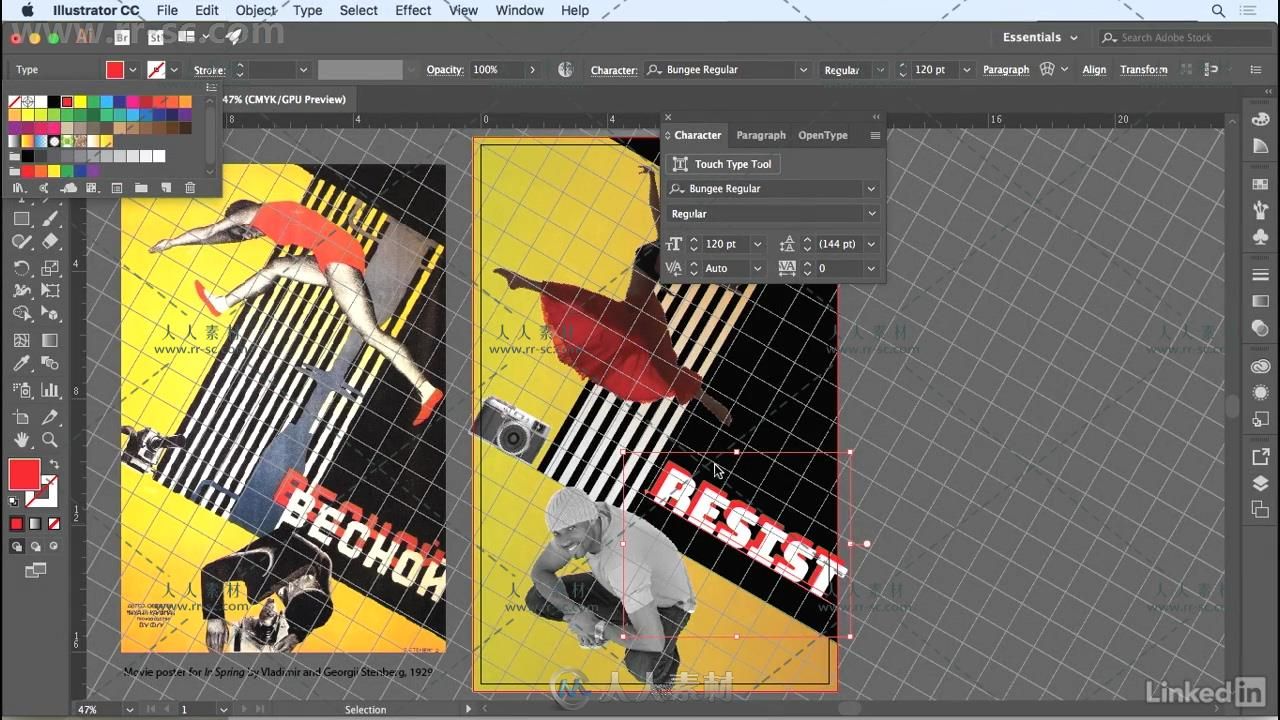Enable Draw Normal mode
This screenshot has height=720, width=1280.
[x=16, y=546]
